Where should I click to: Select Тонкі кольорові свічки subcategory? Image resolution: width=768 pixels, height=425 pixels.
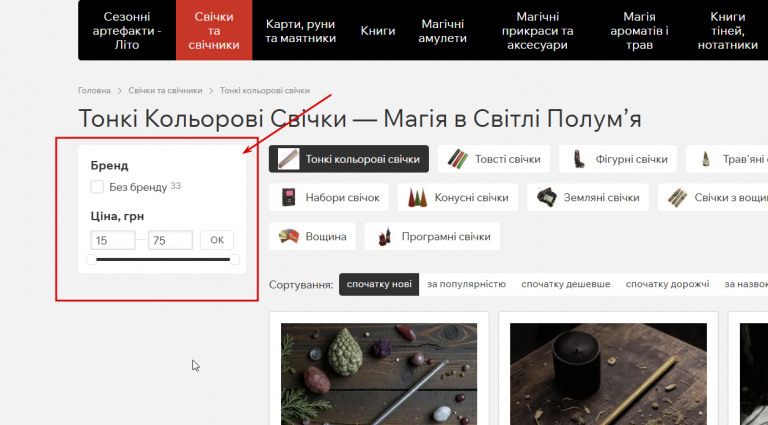click(349, 159)
